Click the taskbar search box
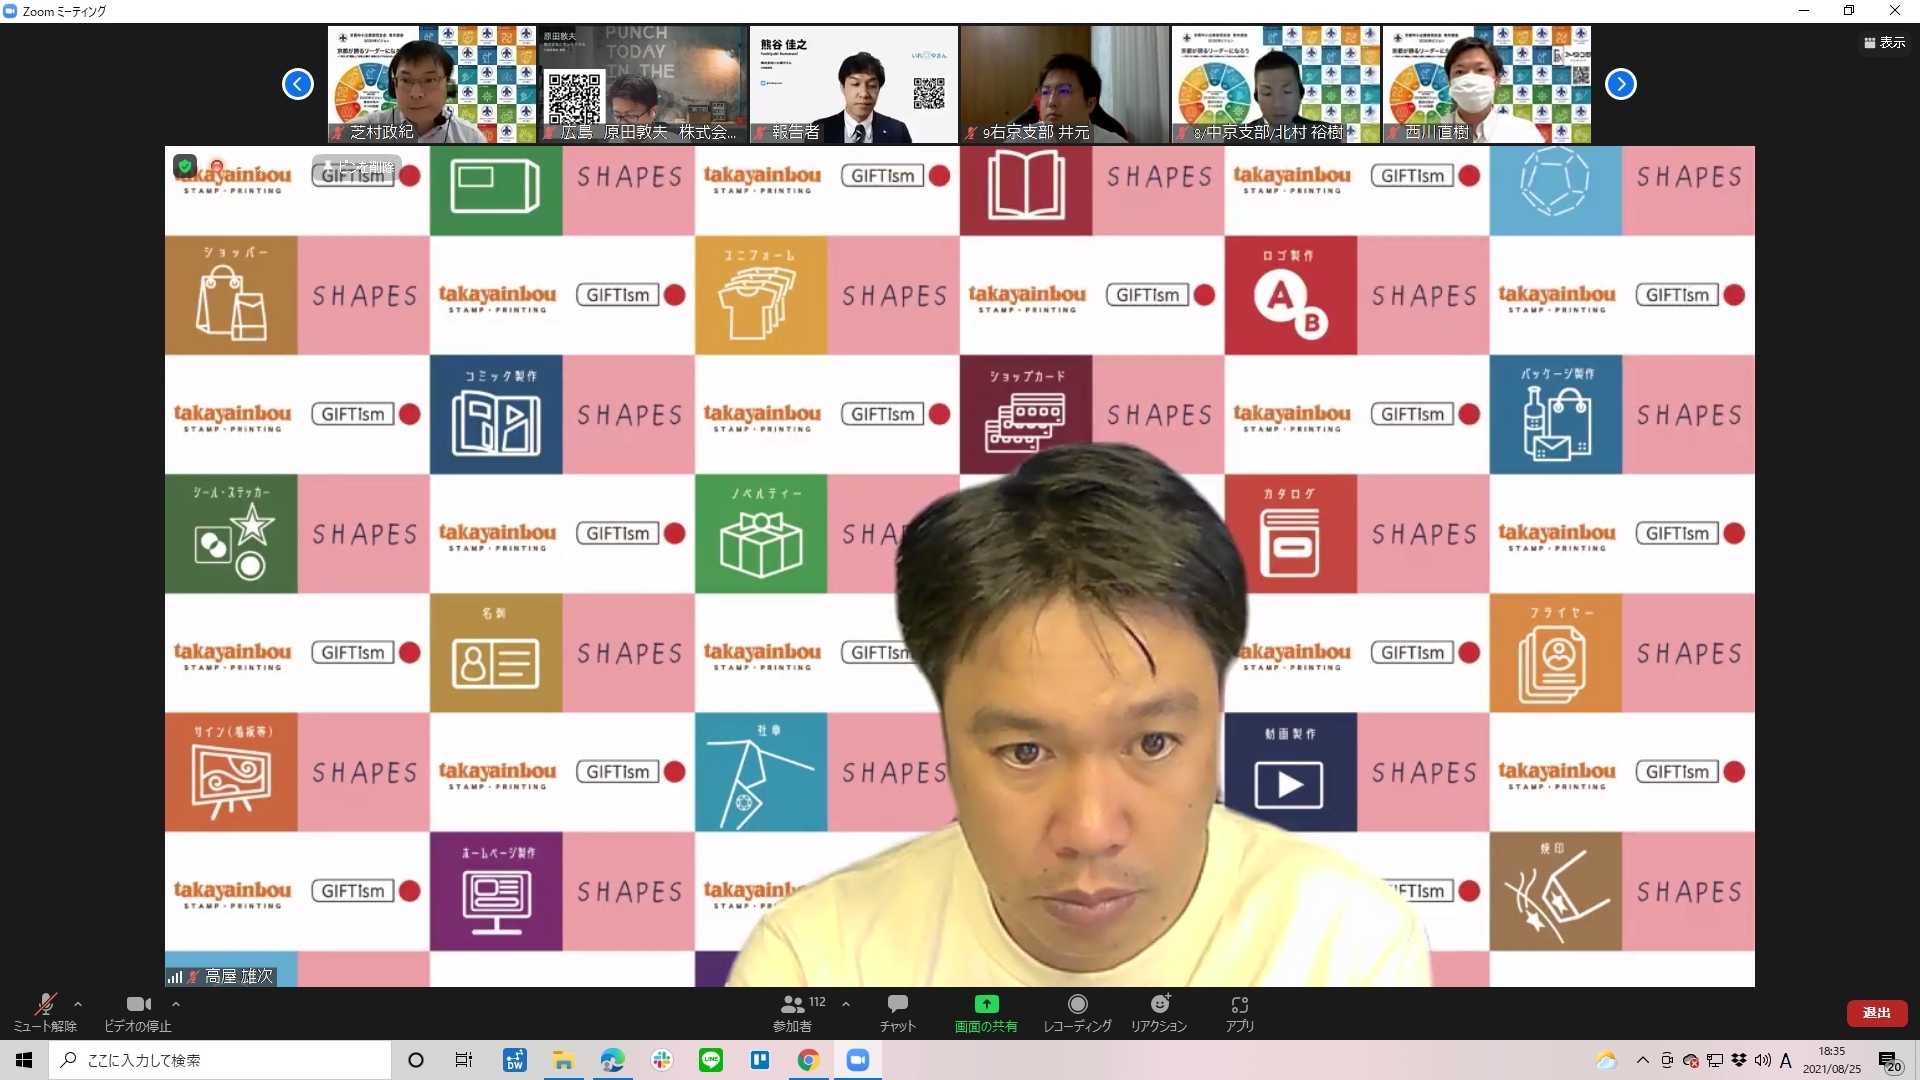The height and width of the screenshot is (1080, 1920). 220,1060
